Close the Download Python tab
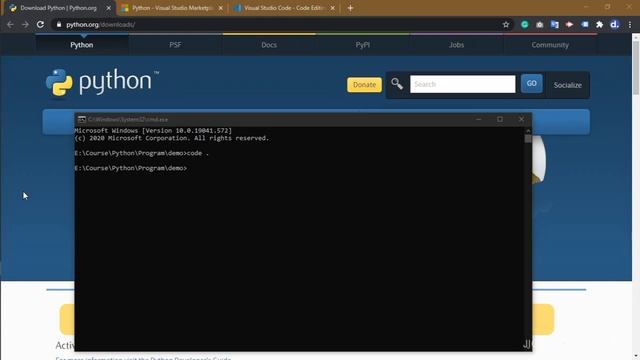 tap(109, 8)
